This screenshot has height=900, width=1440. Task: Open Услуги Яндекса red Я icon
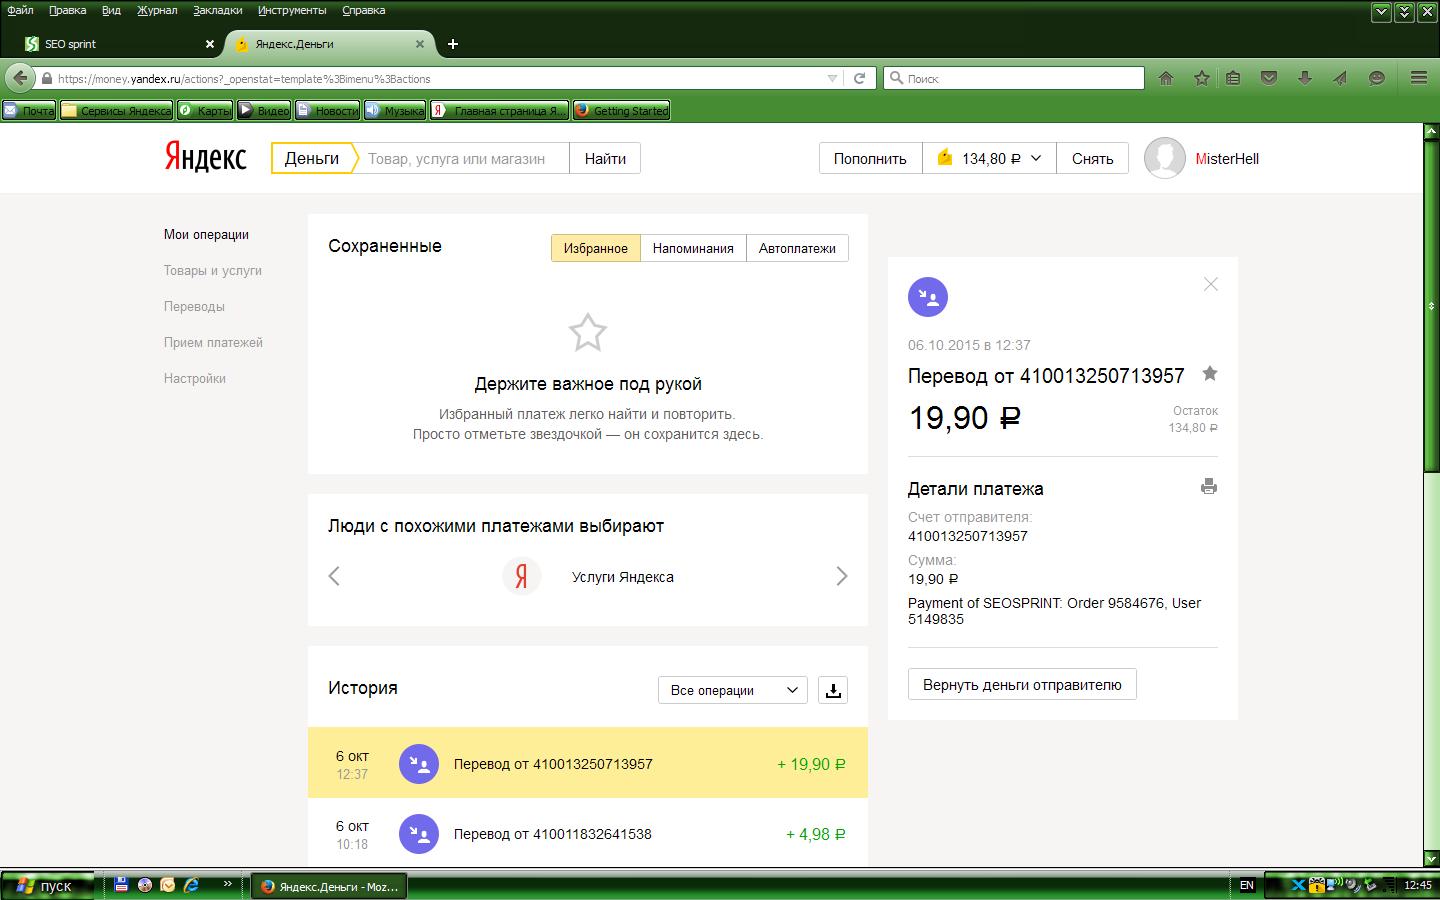pyautogui.click(x=521, y=576)
